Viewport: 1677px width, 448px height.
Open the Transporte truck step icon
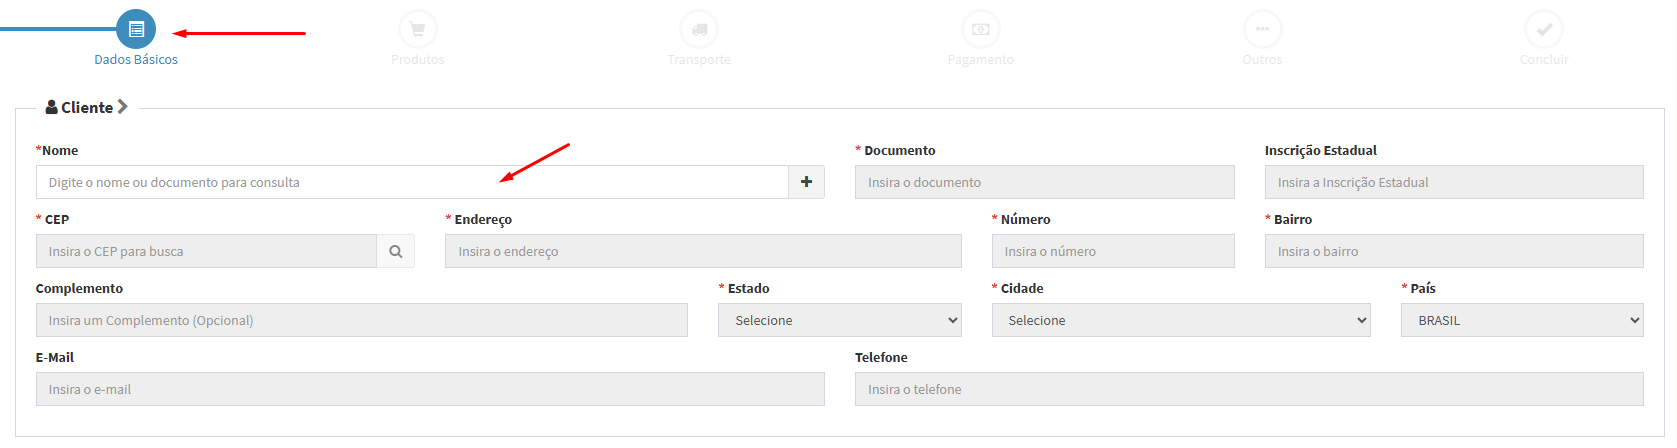pyautogui.click(x=699, y=30)
